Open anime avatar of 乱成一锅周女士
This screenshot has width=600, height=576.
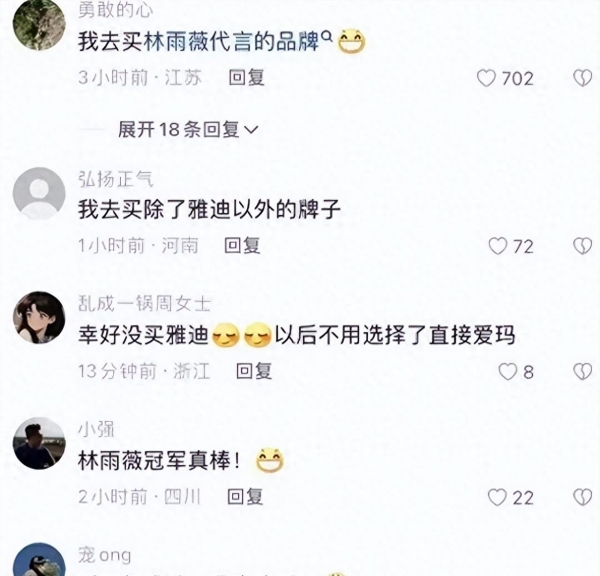pyautogui.click(x=39, y=318)
